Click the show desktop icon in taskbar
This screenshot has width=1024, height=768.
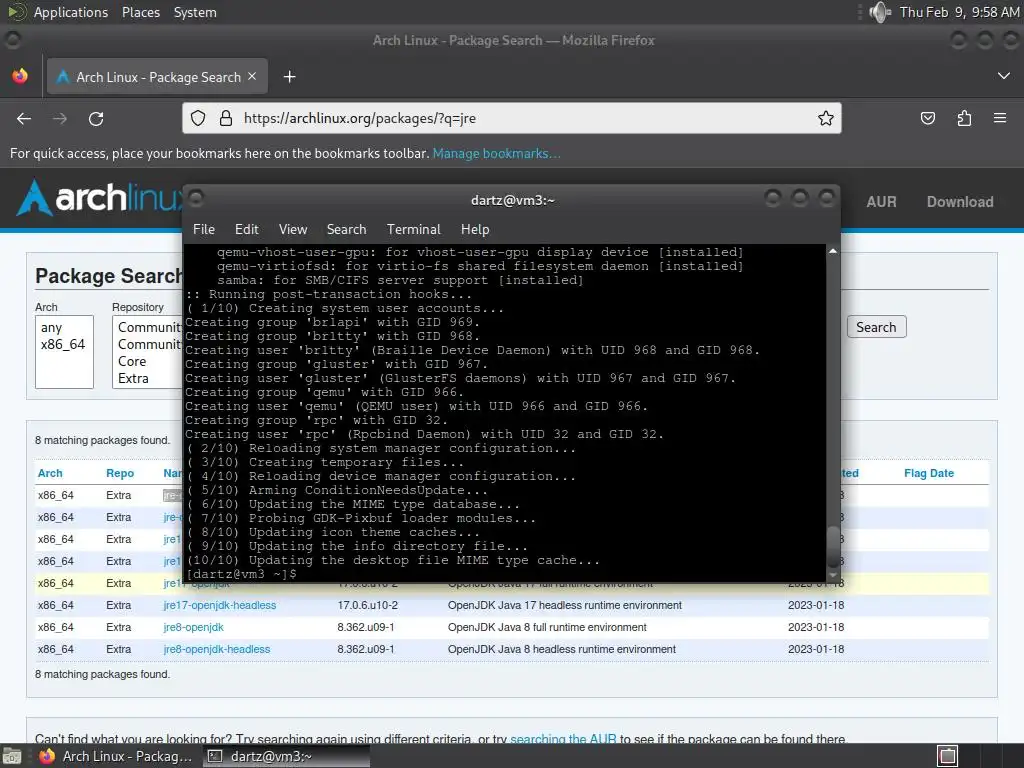click(x=12, y=756)
